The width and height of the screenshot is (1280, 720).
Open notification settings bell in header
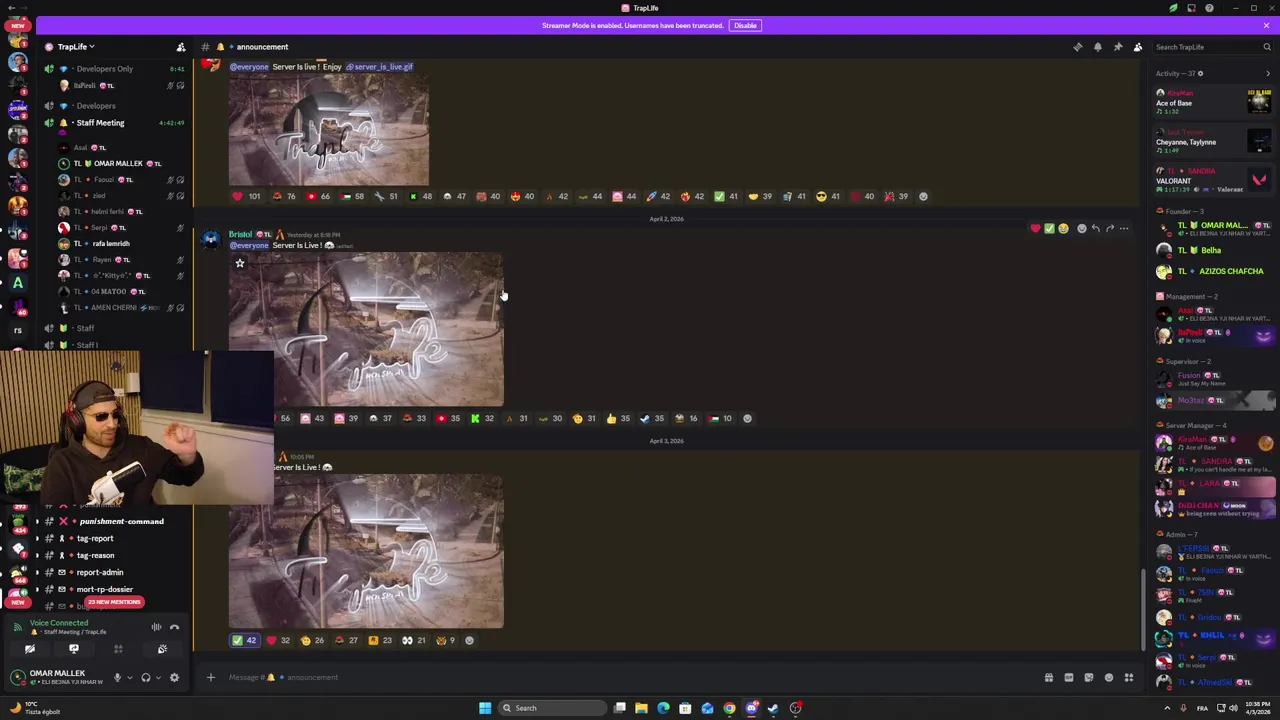point(1097,47)
